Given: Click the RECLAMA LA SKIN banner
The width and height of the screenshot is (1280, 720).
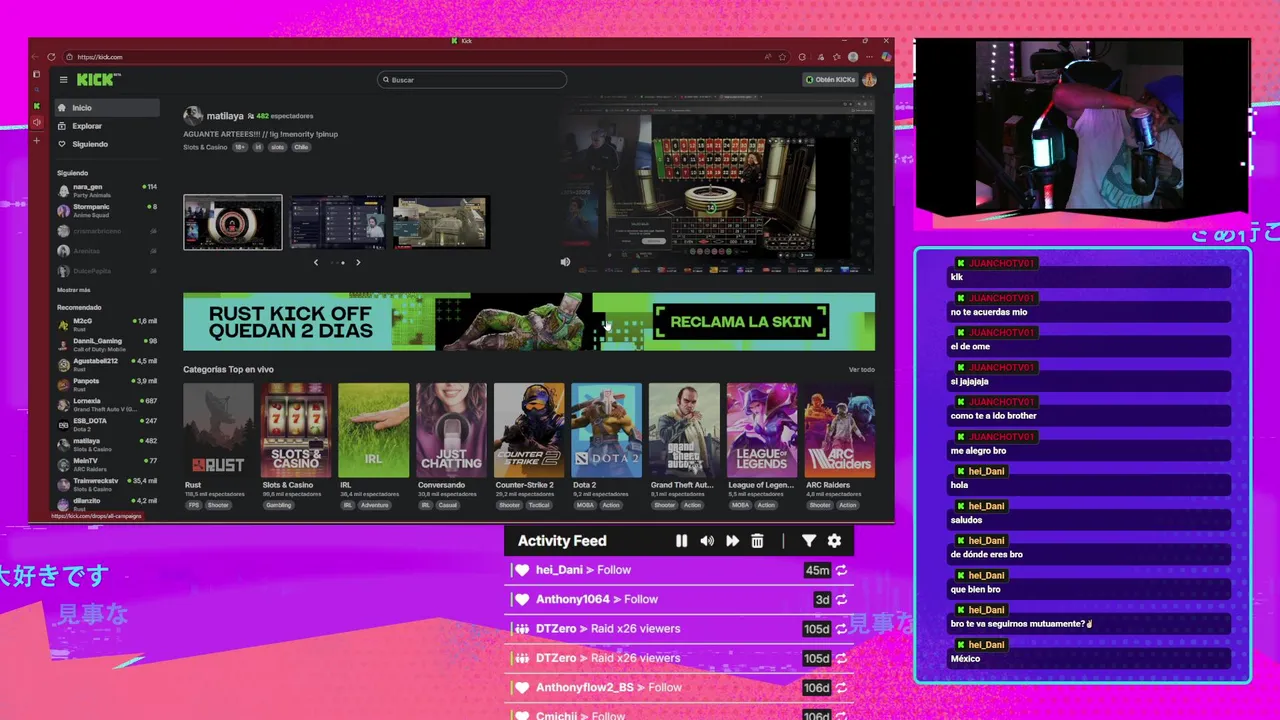Looking at the screenshot, I should pyautogui.click(x=740, y=322).
